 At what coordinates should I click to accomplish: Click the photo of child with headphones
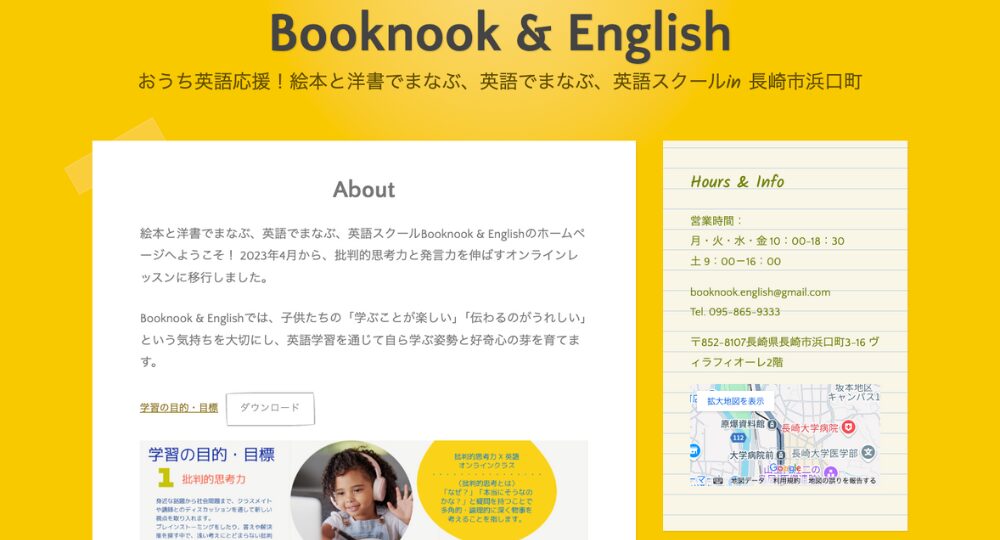click(352, 491)
